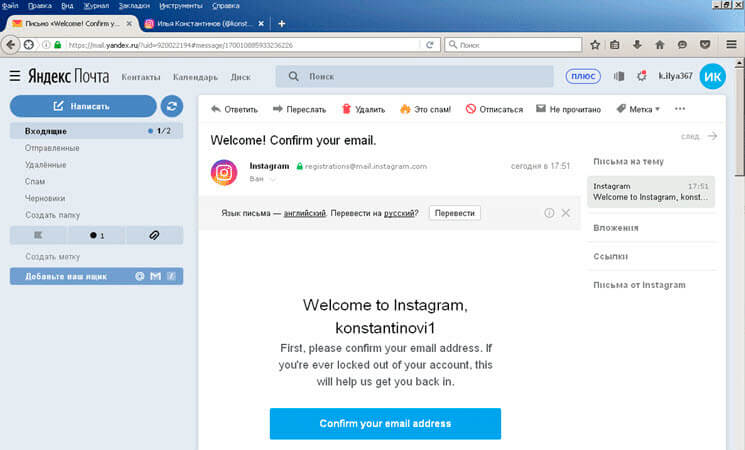Dismiss the translation bar with X

565,213
